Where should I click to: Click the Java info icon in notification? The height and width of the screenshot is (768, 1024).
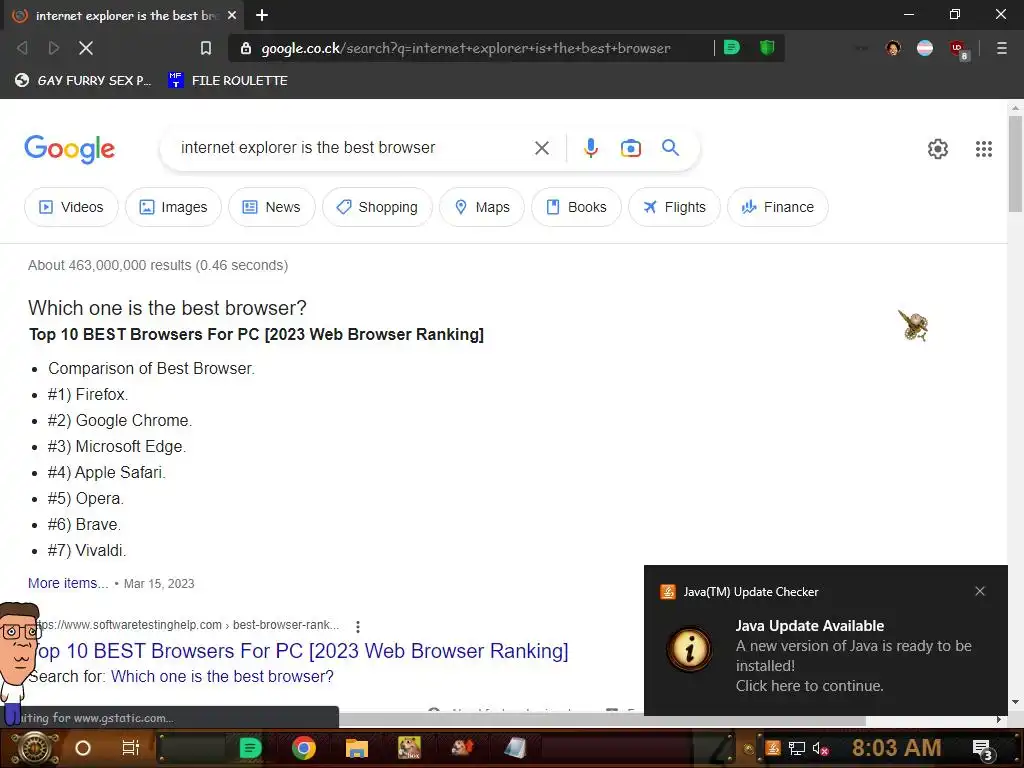coord(689,649)
